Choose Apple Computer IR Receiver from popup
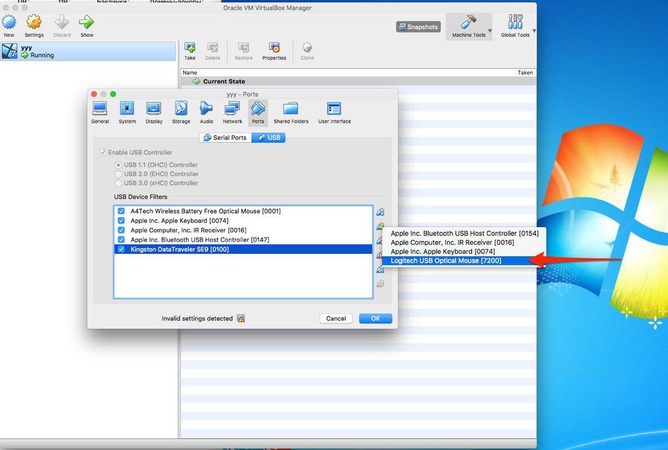The width and height of the screenshot is (668, 450). [464, 242]
